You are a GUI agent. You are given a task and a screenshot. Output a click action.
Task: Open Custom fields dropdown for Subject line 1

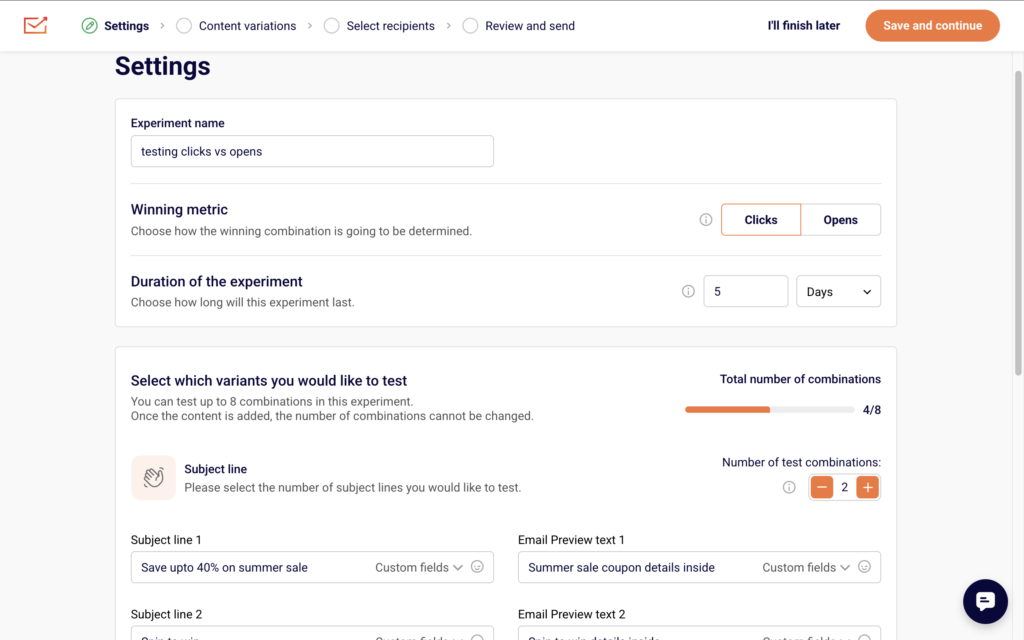pyautogui.click(x=419, y=568)
